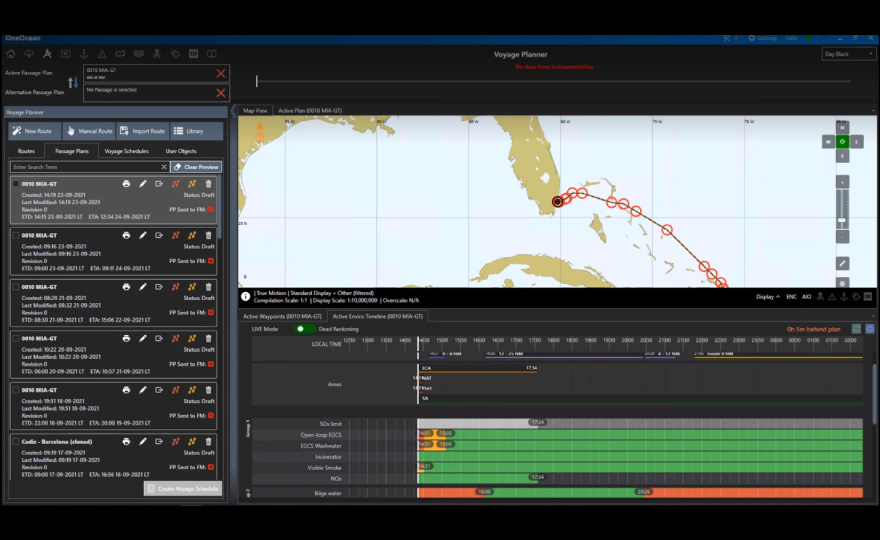Open the Day Black theme dropdown
Image resolution: width=880 pixels, height=540 pixels.
[x=848, y=54]
